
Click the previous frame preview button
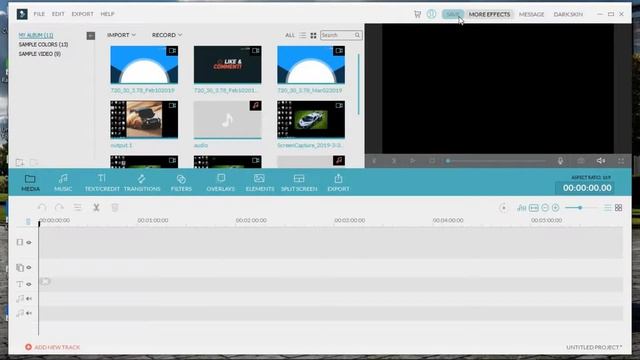(374, 161)
